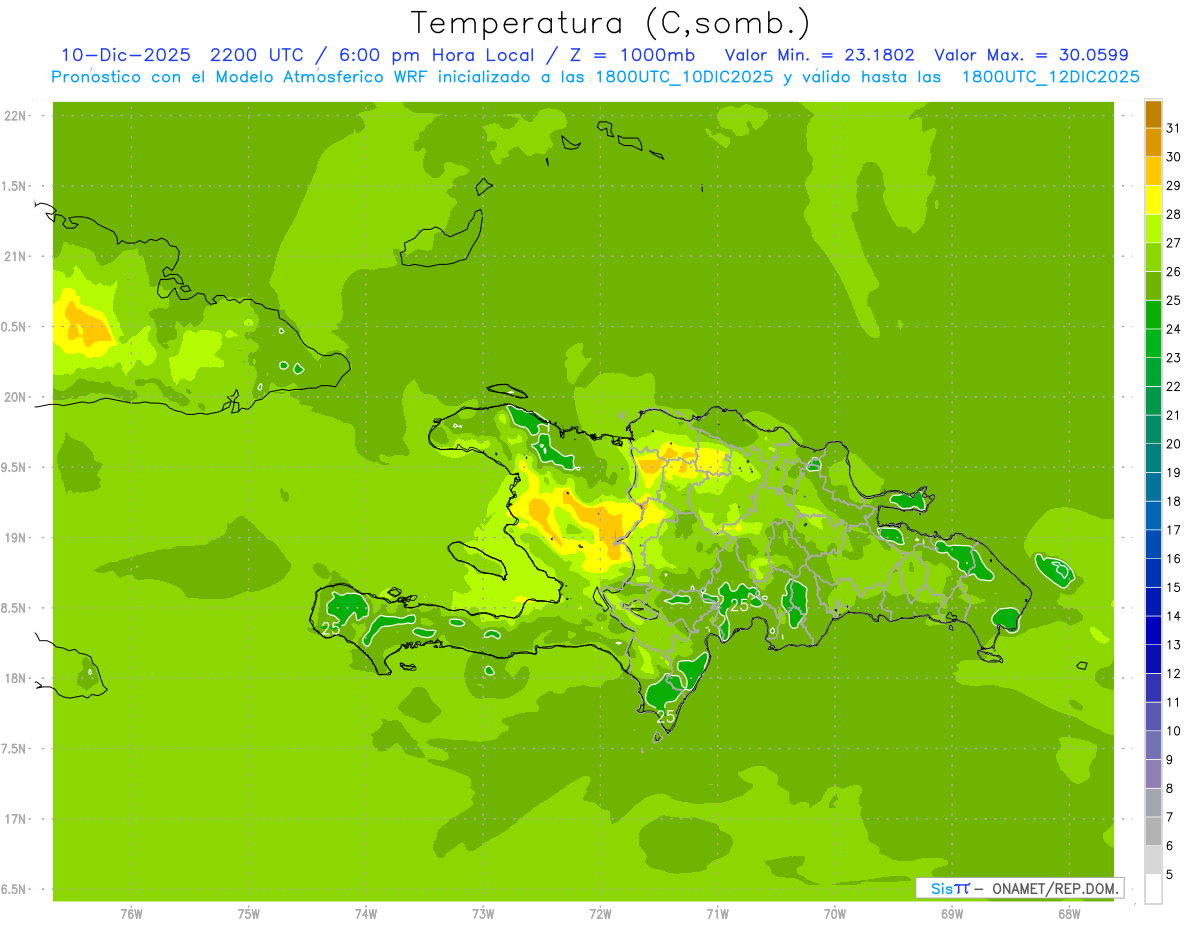Select the '1800UTC_12DIC2025' valid-until time text
This screenshot has width=1200, height=927.
1051,77
